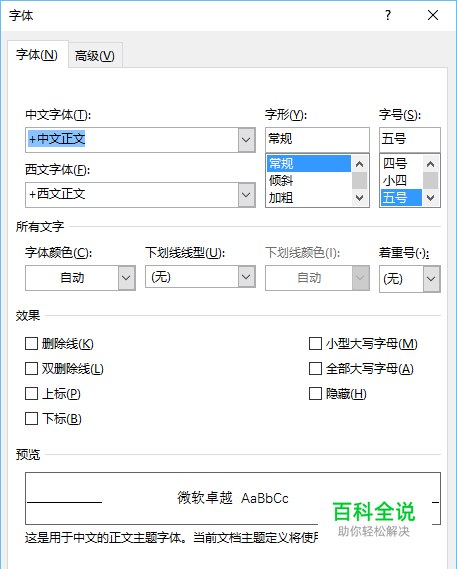This screenshot has width=457, height=569.
Task: Toggle the 双删除线 checkbox
Action: point(31,368)
